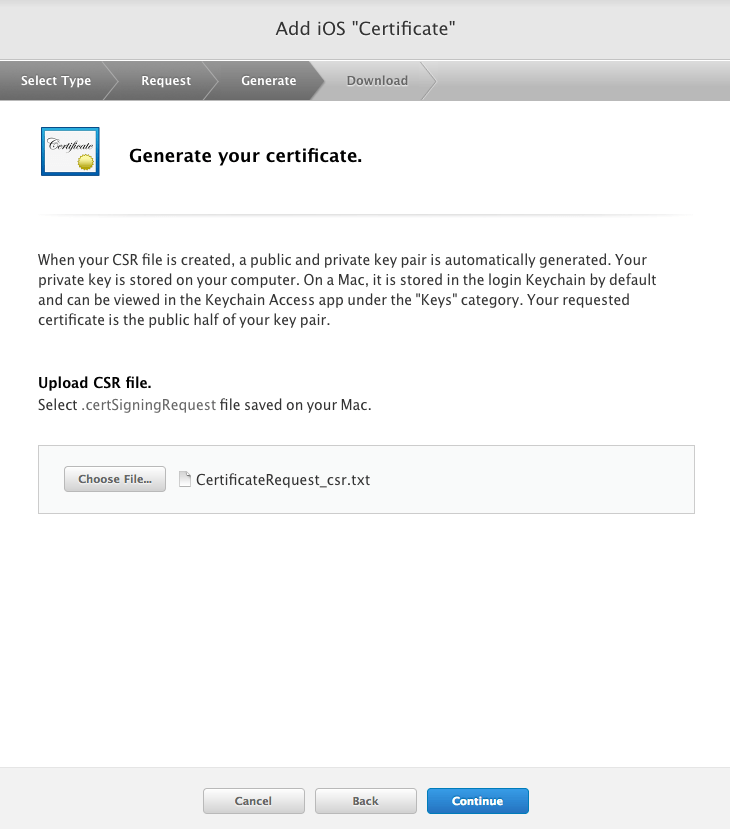Continue to generate the certificate
The height and width of the screenshot is (829, 730).
[478, 801]
